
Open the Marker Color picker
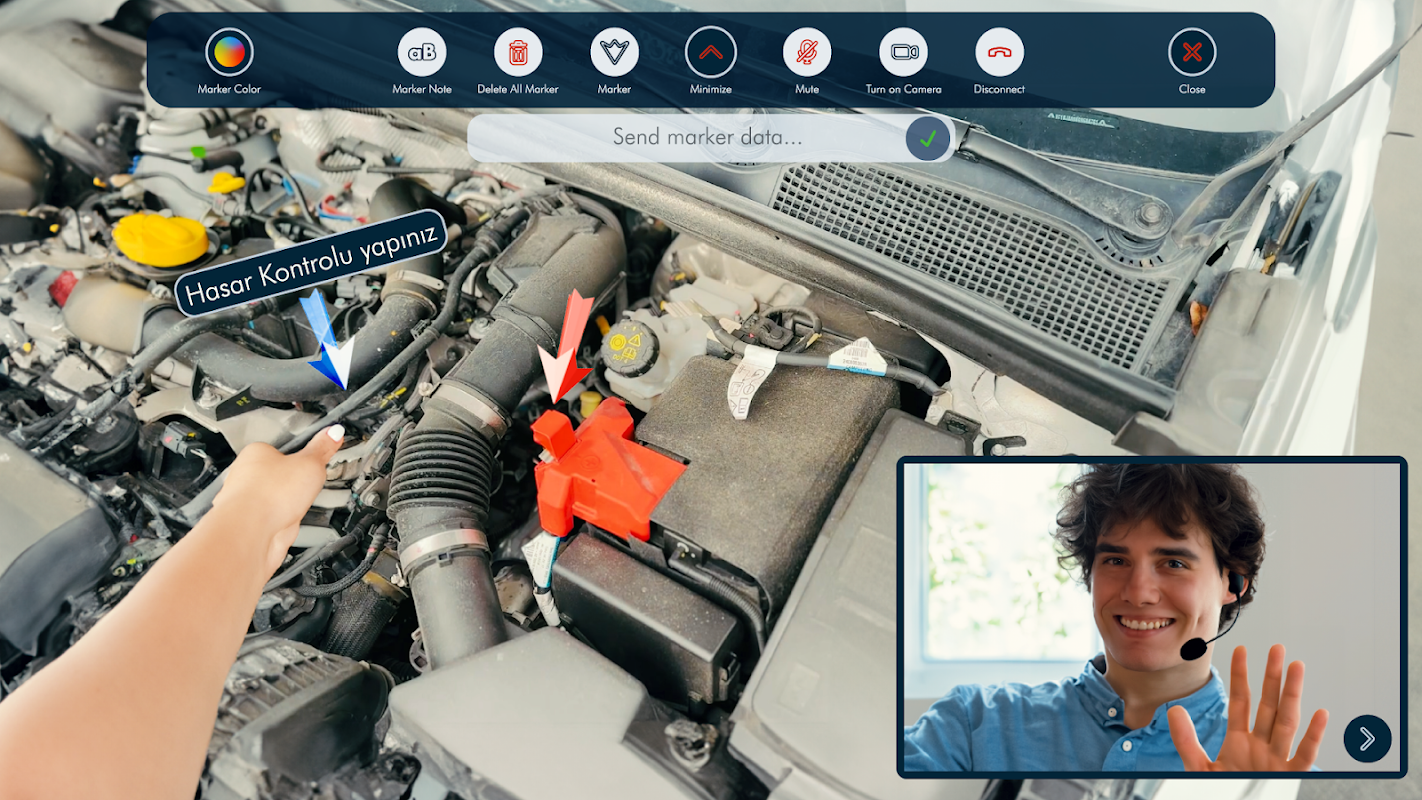tap(229, 52)
